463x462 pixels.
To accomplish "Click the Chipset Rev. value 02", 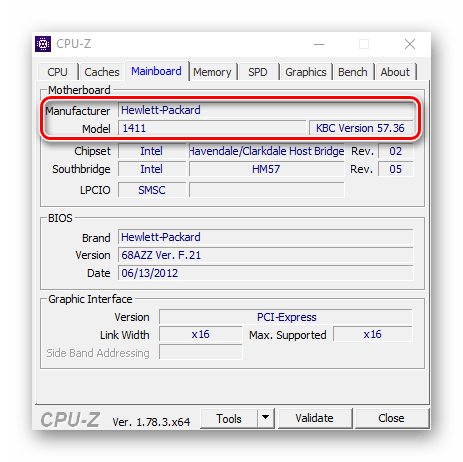I will (x=396, y=151).
